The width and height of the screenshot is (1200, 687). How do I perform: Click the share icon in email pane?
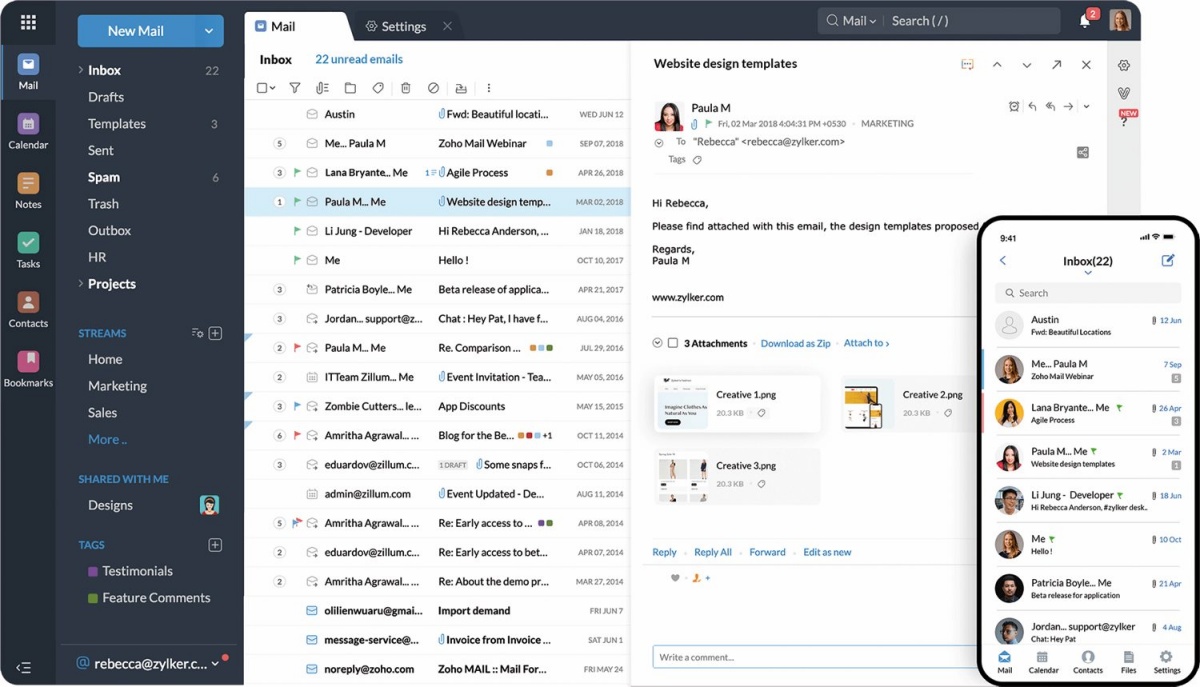(1083, 153)
